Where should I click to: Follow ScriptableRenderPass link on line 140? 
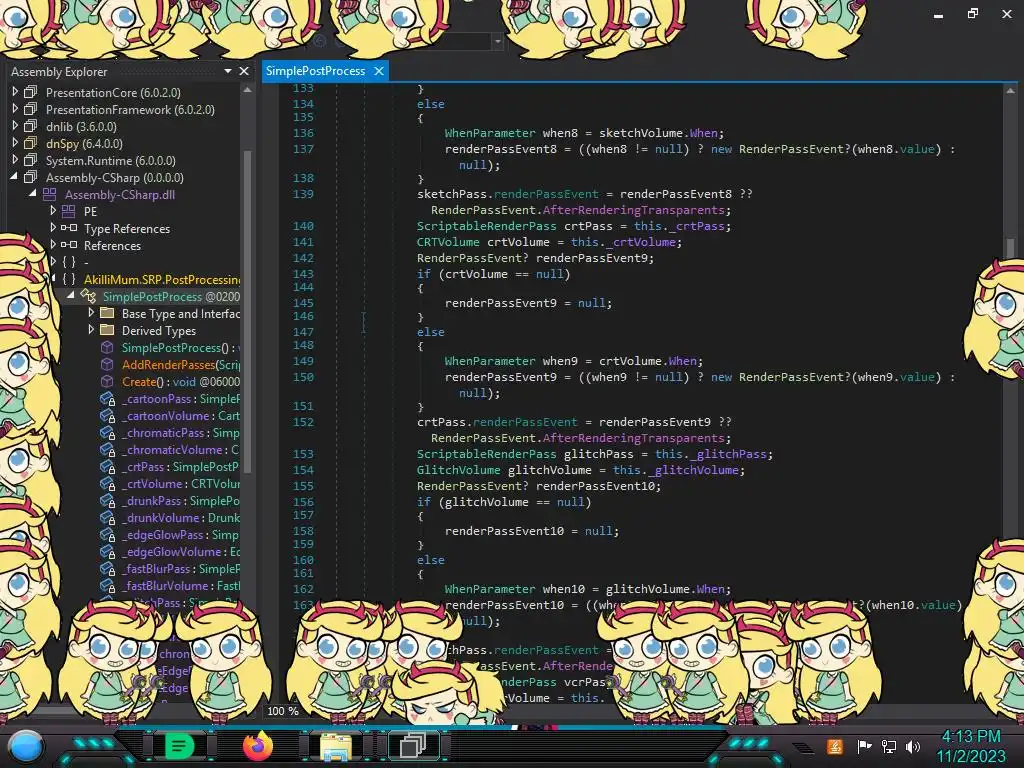click(x=487, y=226)
